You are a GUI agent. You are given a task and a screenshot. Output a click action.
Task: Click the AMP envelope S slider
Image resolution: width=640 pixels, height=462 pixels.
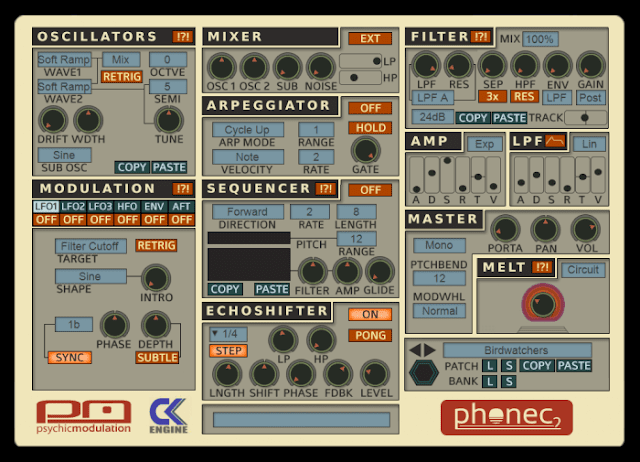pyautogui.click(x=447, y=175)
